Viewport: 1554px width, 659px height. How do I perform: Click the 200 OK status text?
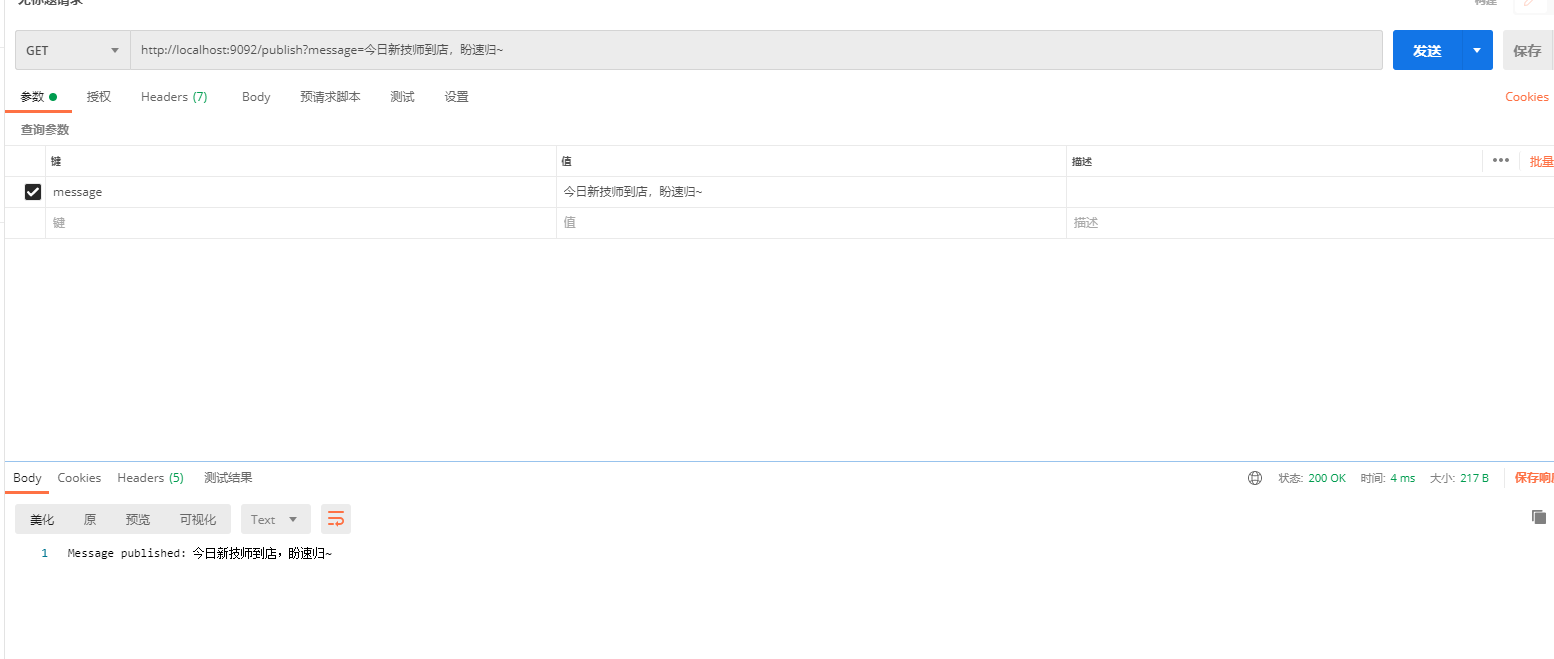pyautogui.click(x=1327, y=478)
